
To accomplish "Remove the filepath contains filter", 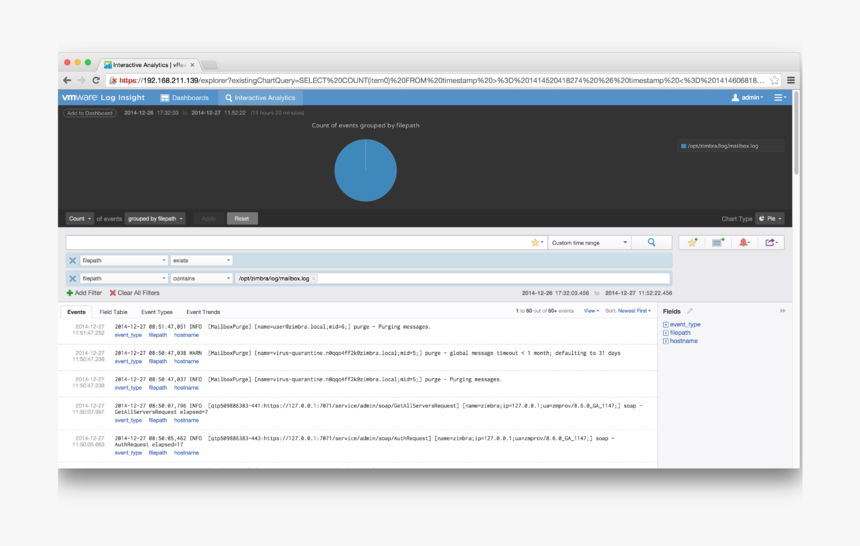I will [x=72, y=279].
